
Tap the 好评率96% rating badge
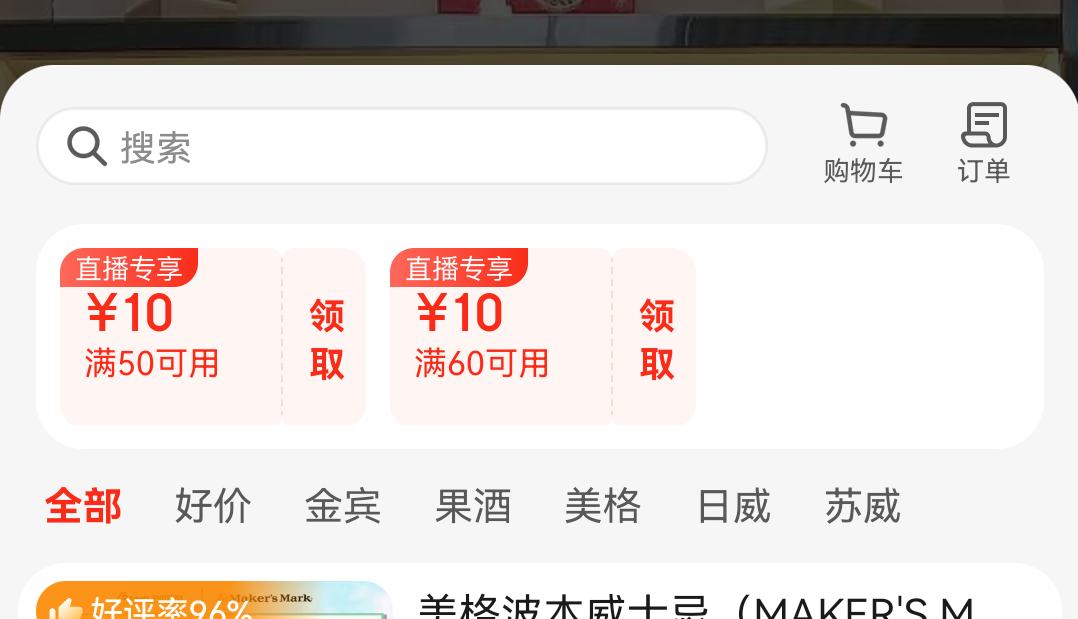point(158,608)
